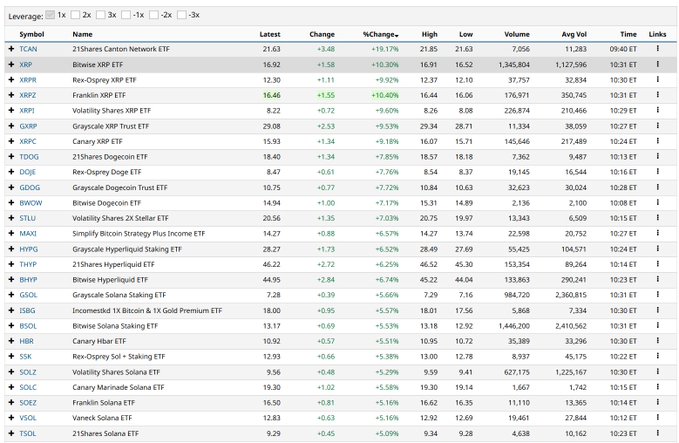Open the links menu for HYPG row
The image size is (679, 443).
(657, 249)
